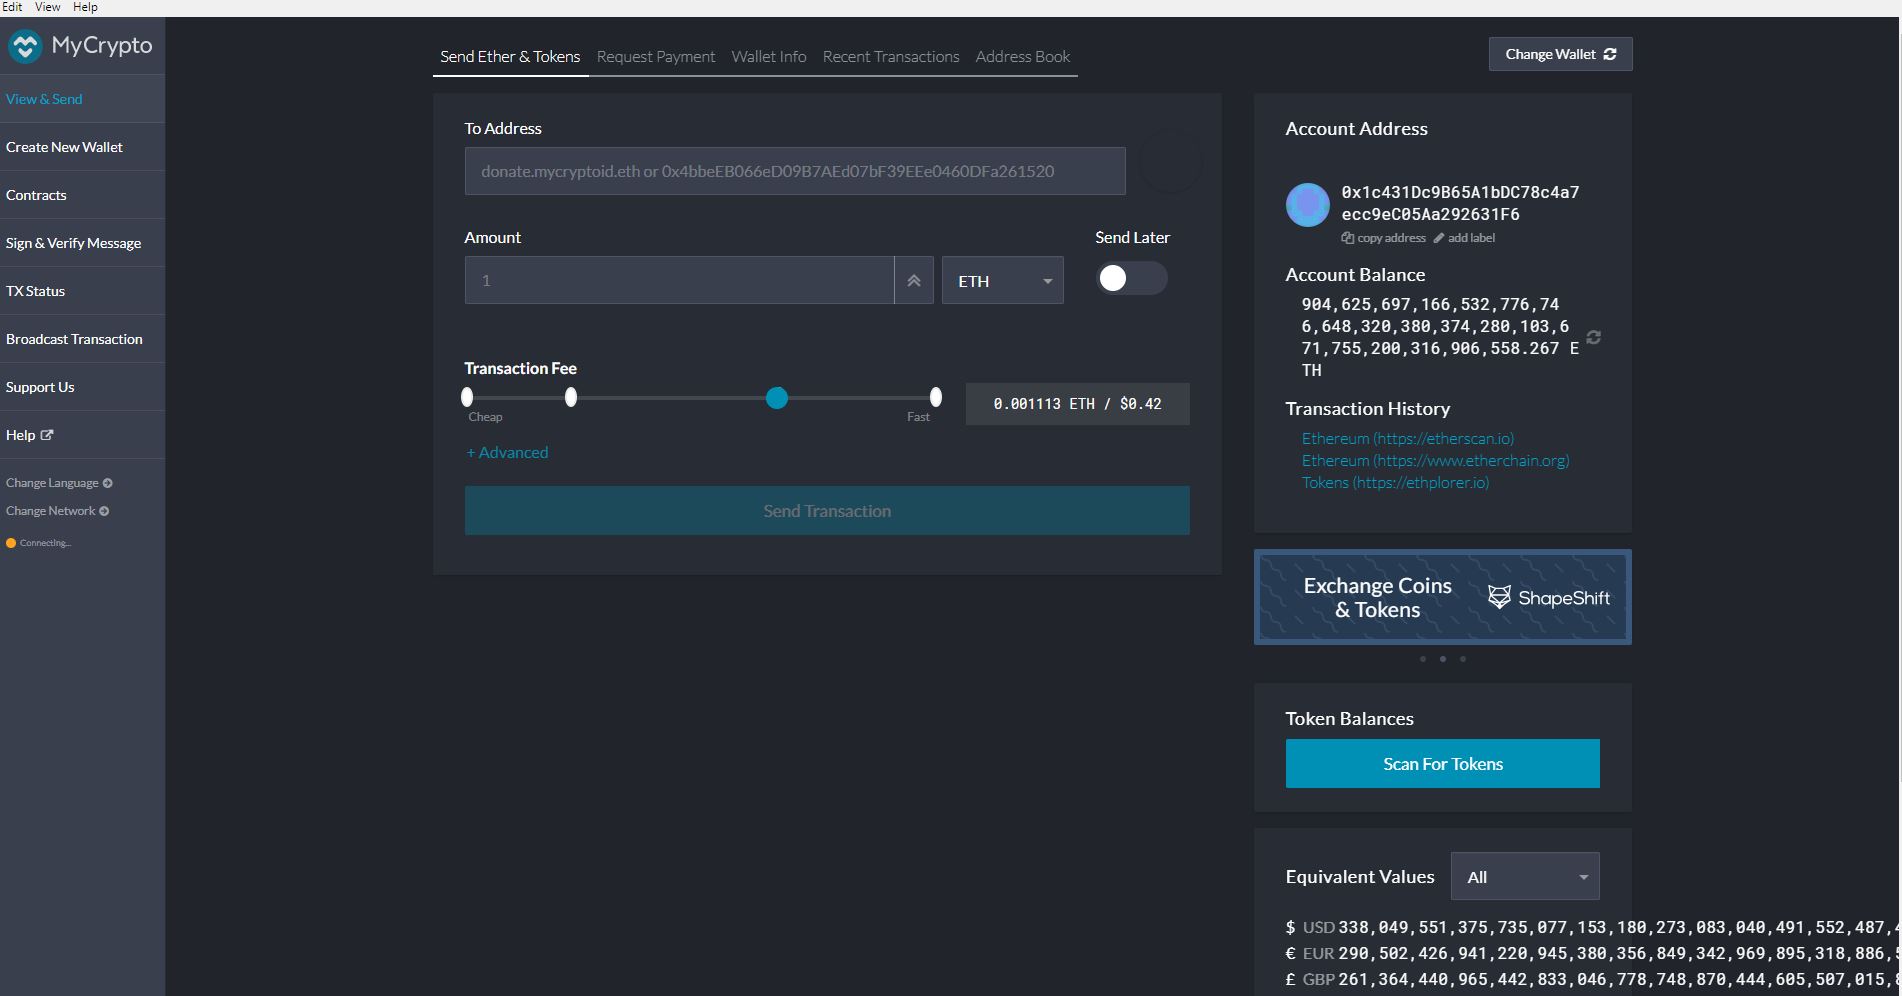1902x996 pixels.
Task: Click the 0.001113 ETH fee value
Action: 1078,404
